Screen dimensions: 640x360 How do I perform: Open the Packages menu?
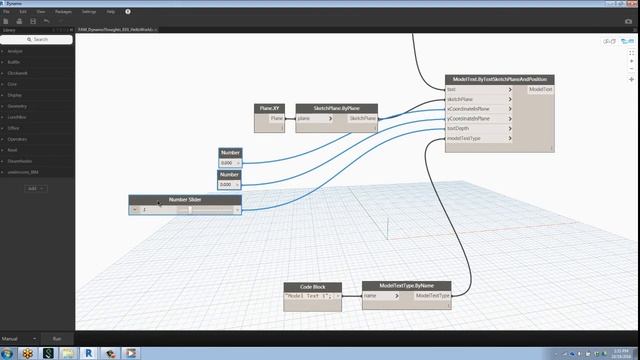point(63,12)
